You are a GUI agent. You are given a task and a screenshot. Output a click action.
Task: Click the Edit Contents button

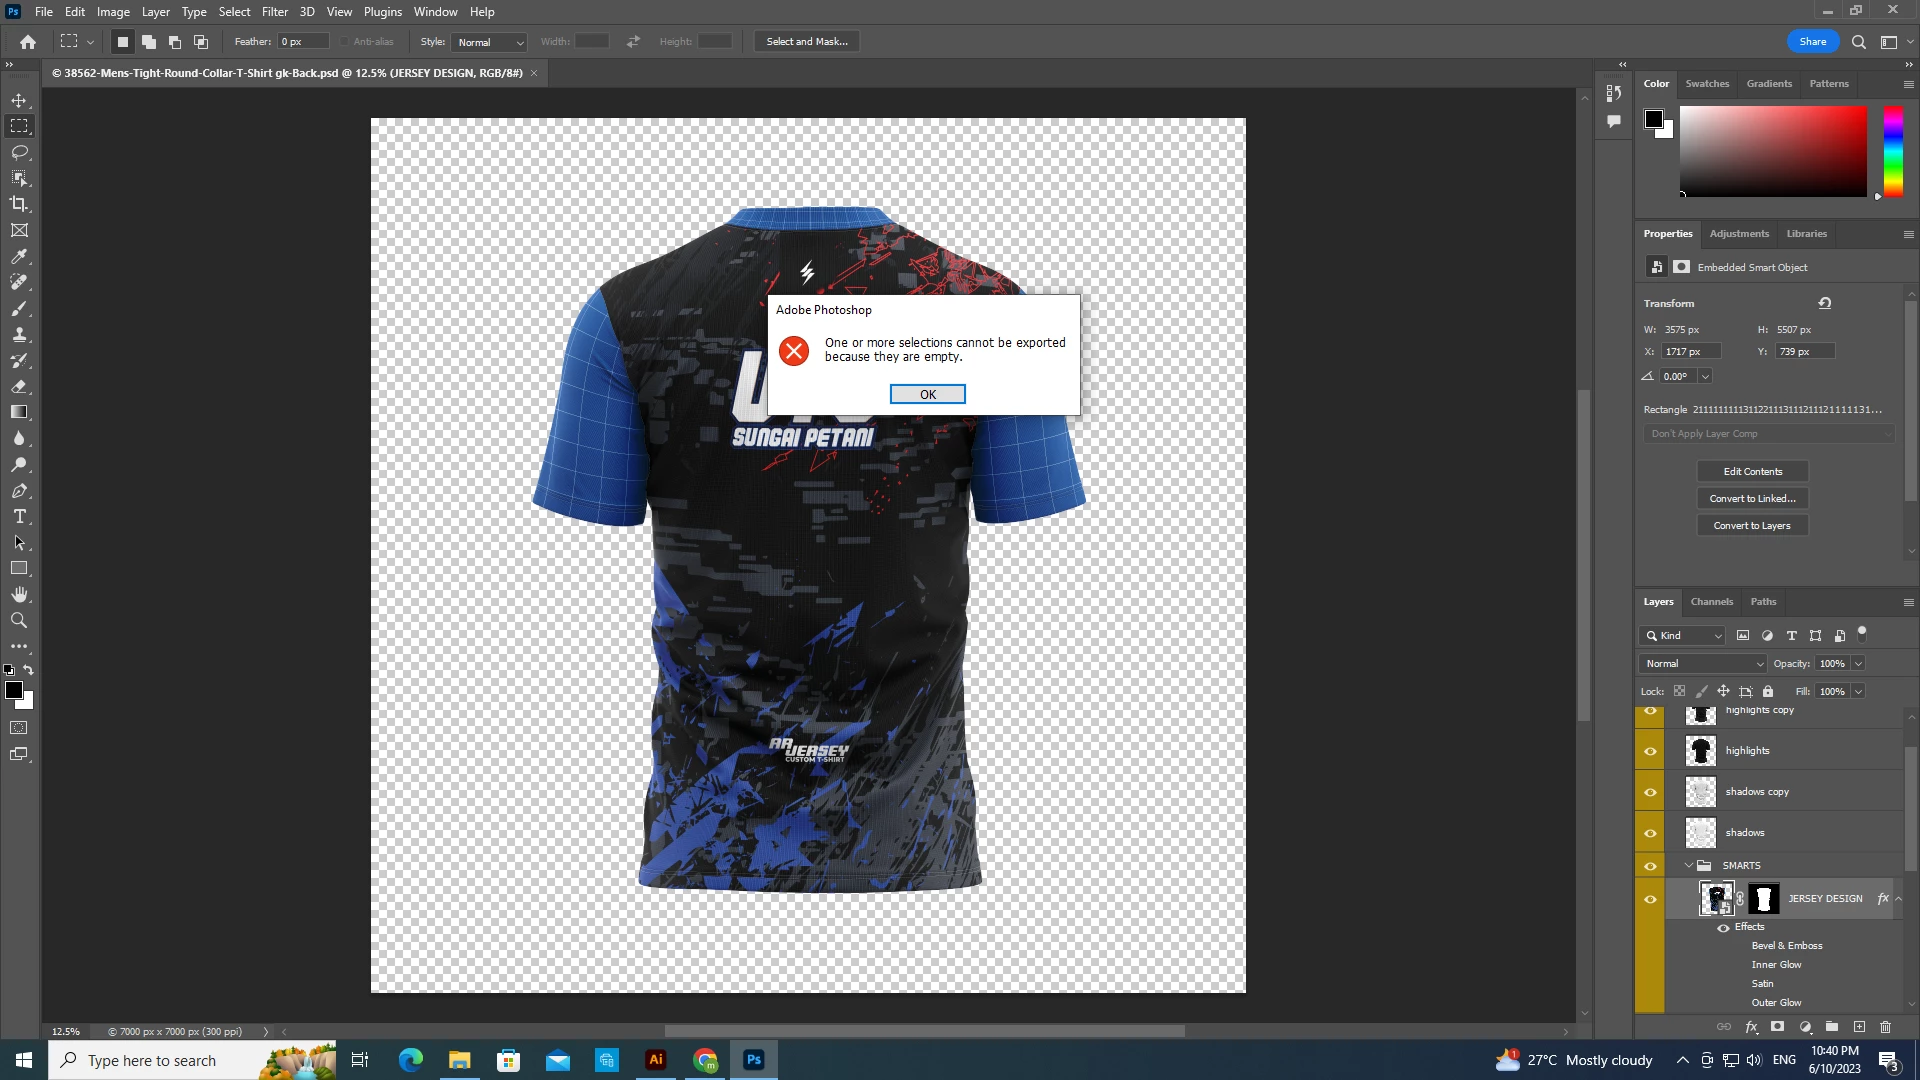coord(1752,472)
